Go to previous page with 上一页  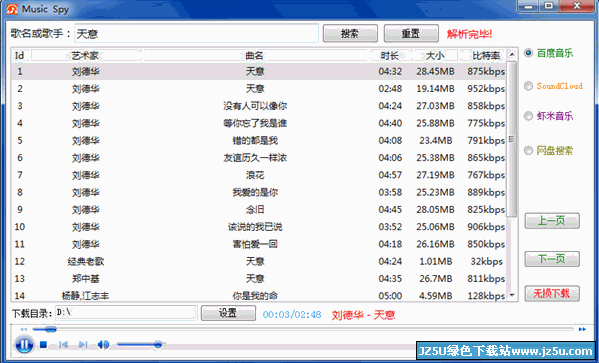pyautogui.click(x=552, y=221)
